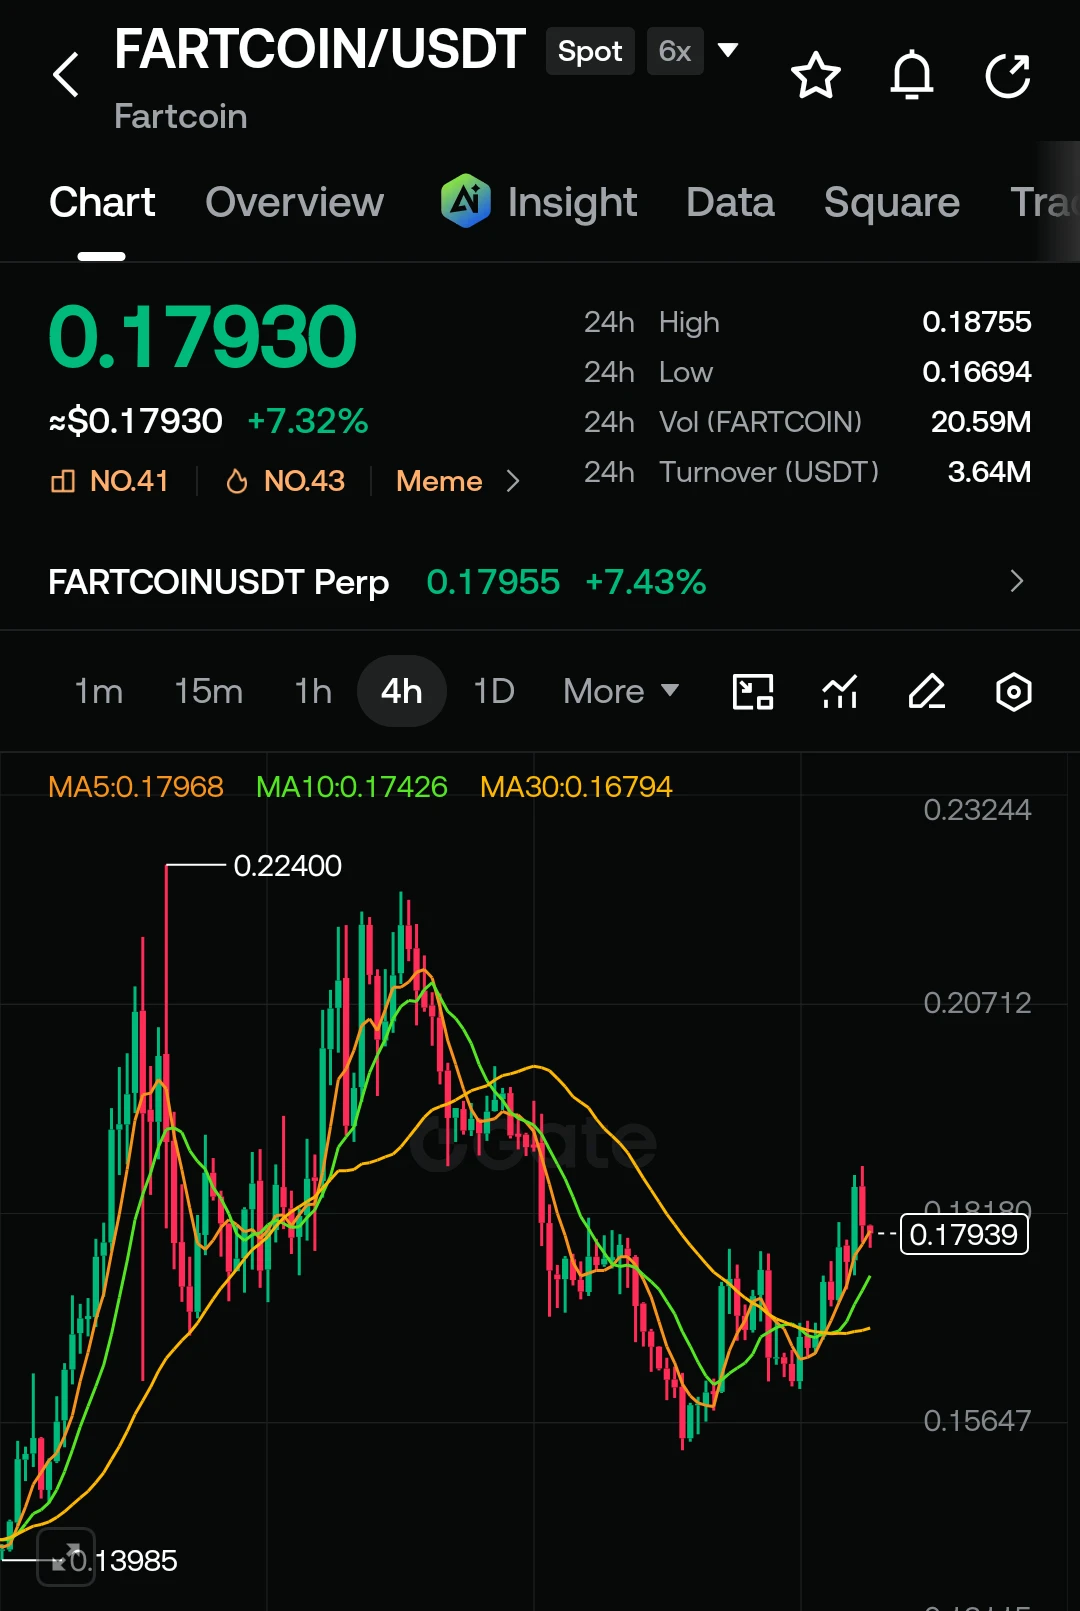Tap the back arrow icon
Image resolution: width=1080 pixels, height=1611 pixels.
point(66,75)
